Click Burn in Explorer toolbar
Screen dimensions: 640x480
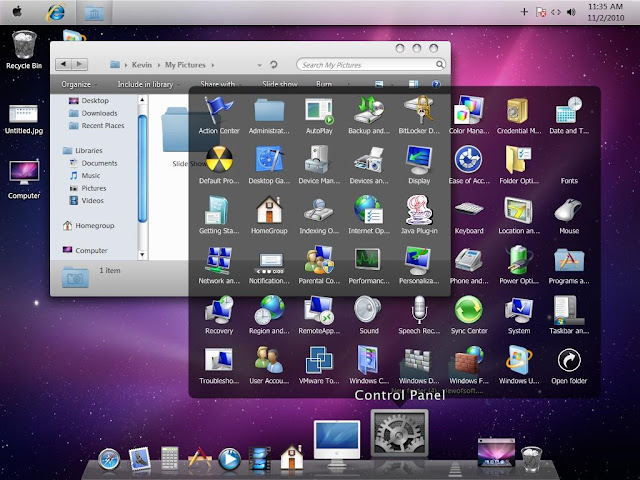point(324,84)
